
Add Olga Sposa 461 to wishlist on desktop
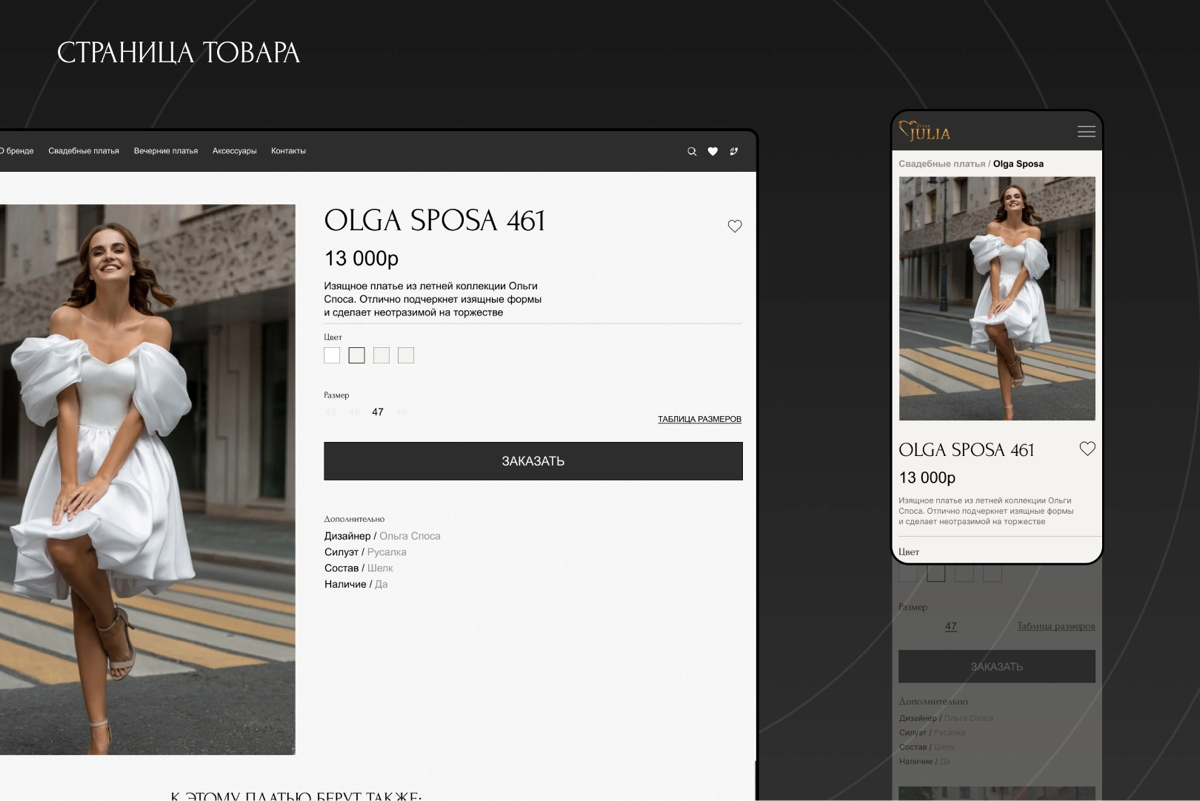click(735, 226)
